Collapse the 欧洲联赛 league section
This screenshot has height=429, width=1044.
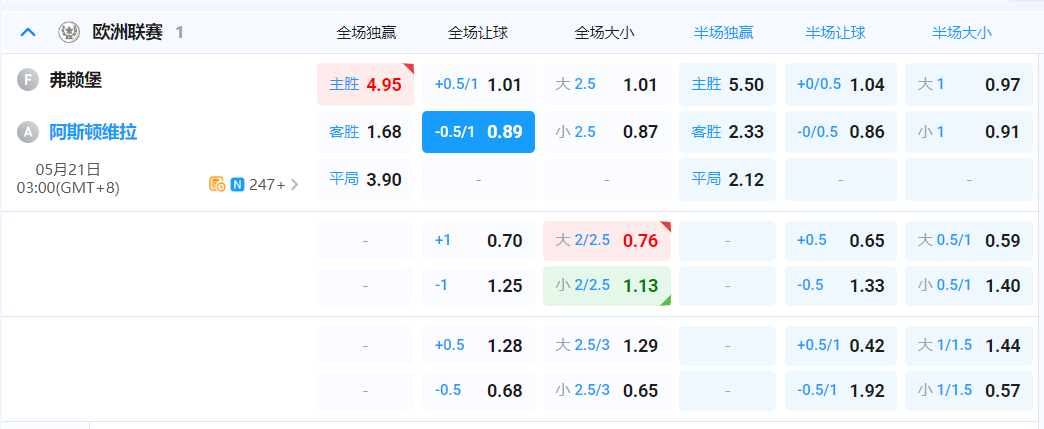(28, 32)
